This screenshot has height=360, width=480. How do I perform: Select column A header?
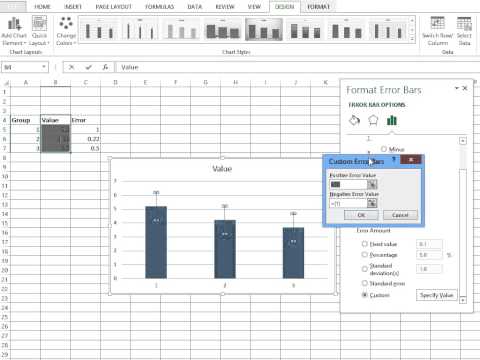click(x=25, y=82)
